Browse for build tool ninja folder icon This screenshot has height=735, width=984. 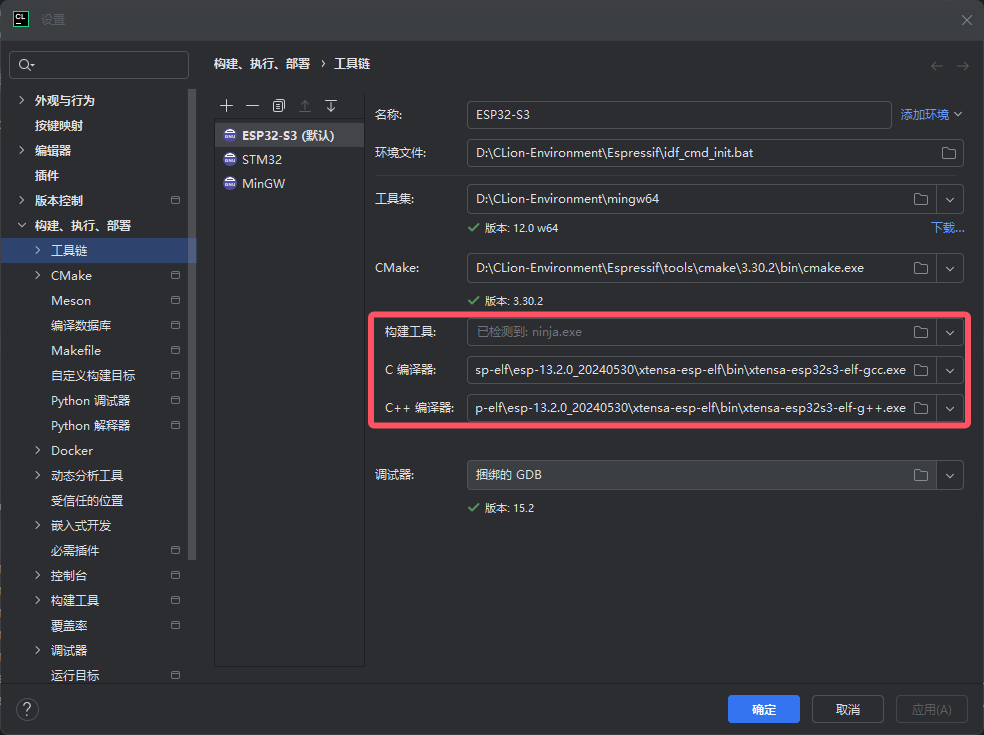pos(921,332)
